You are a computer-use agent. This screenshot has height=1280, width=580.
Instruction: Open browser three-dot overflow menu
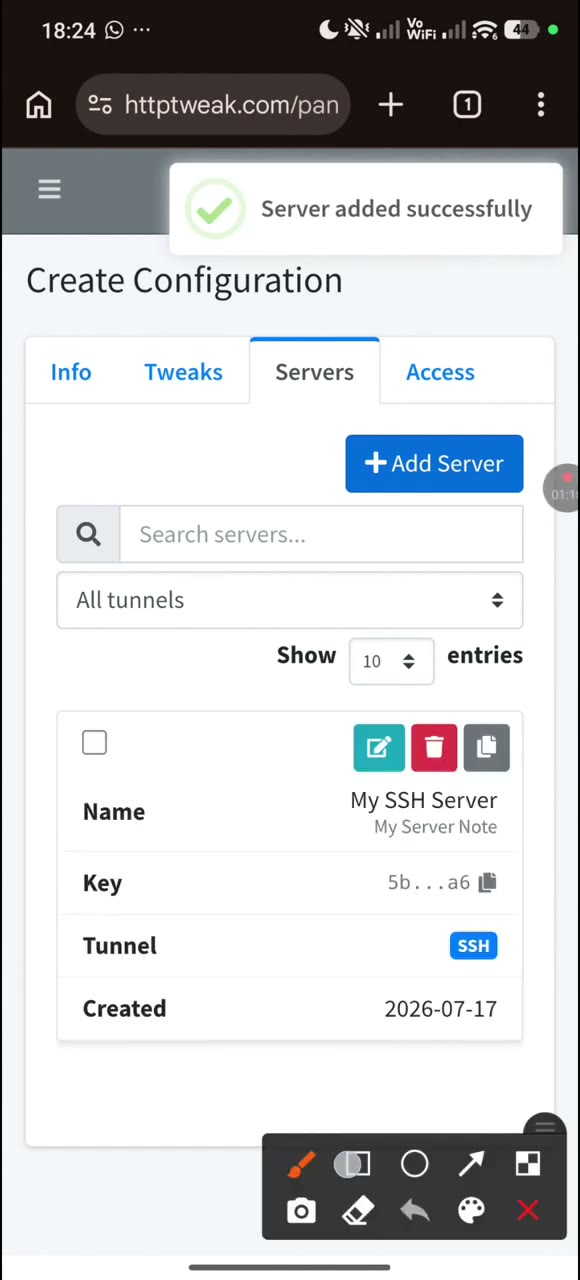tap(540, 105)
